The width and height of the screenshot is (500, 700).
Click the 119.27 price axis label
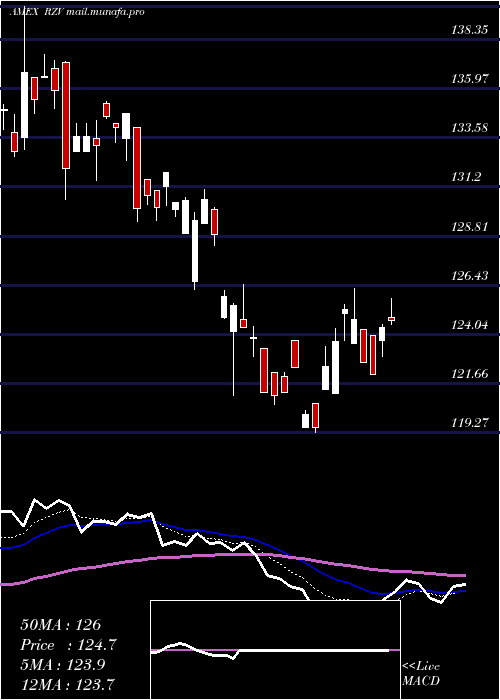pyautogui.click(x=469, y=423)
